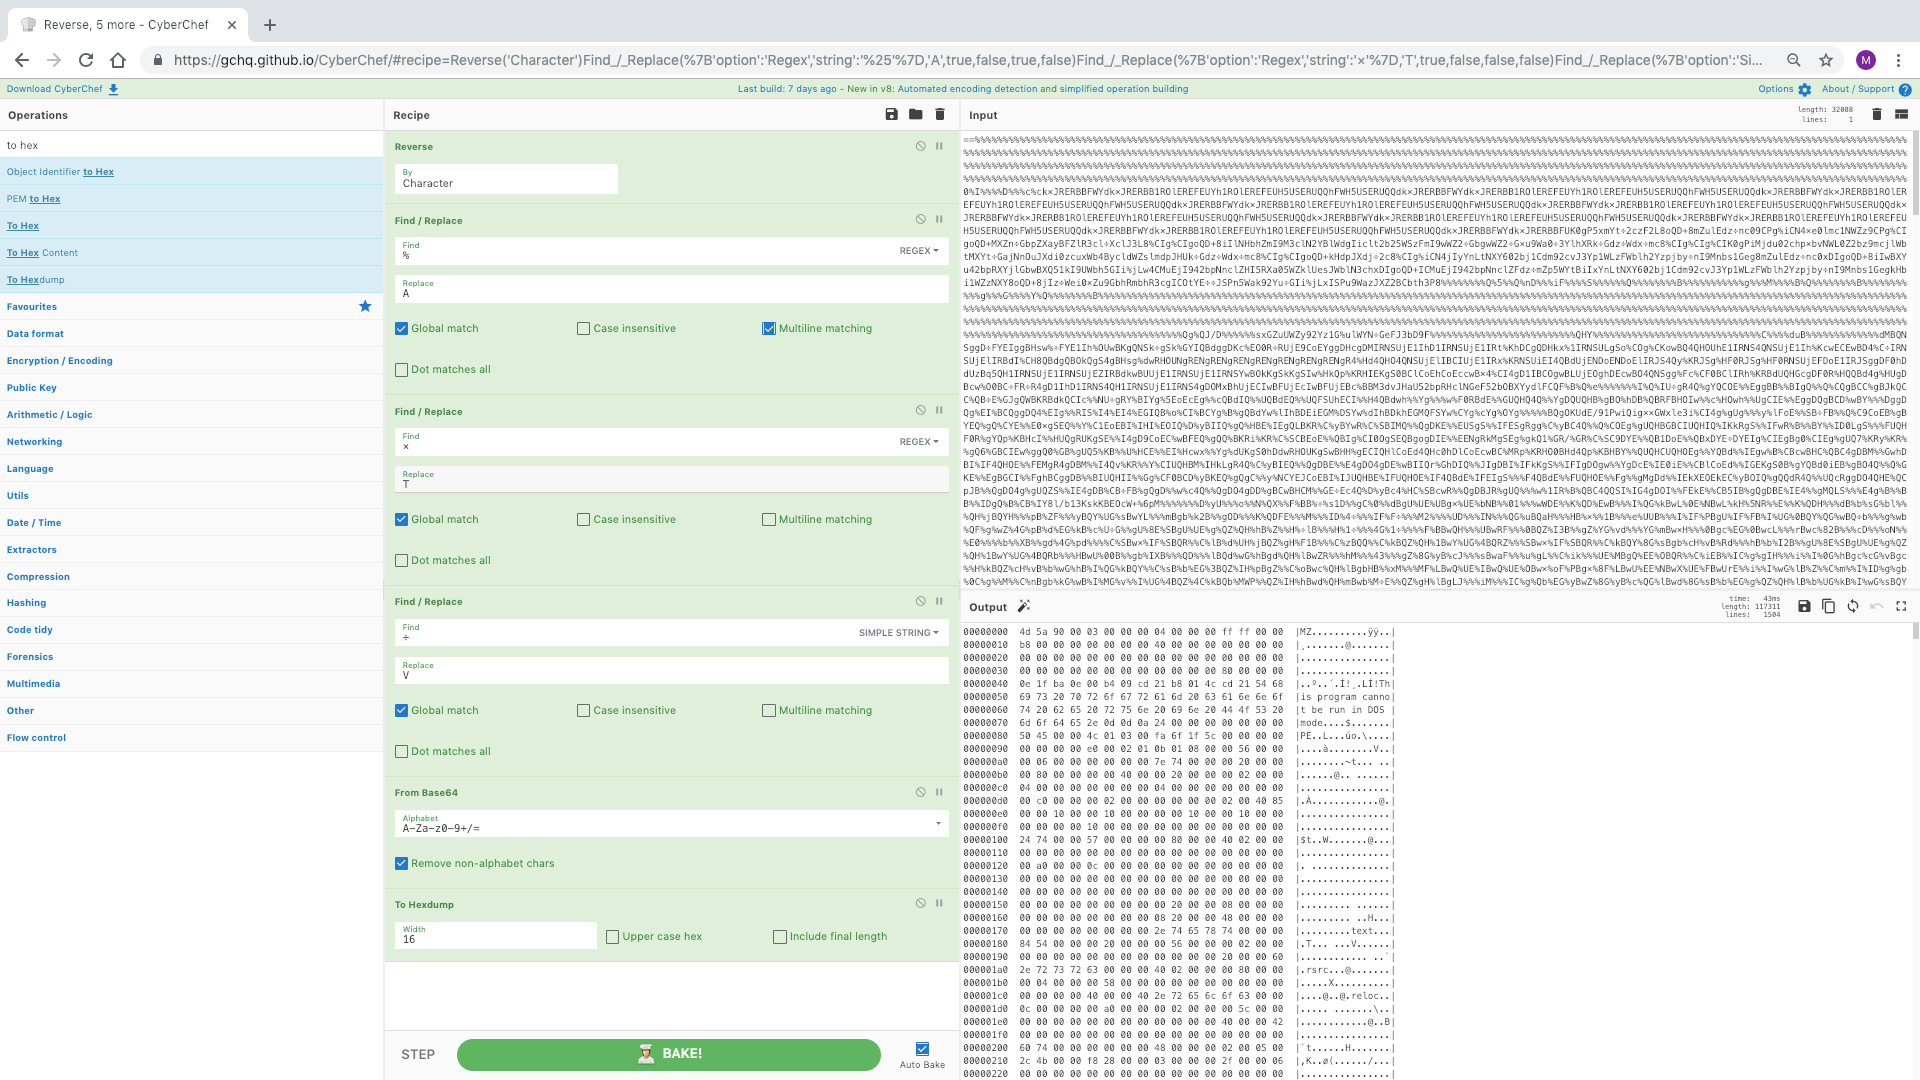Click the Output options edit icon
This screenshot has height=1080, width=1920.
(x=1025, y=607)
